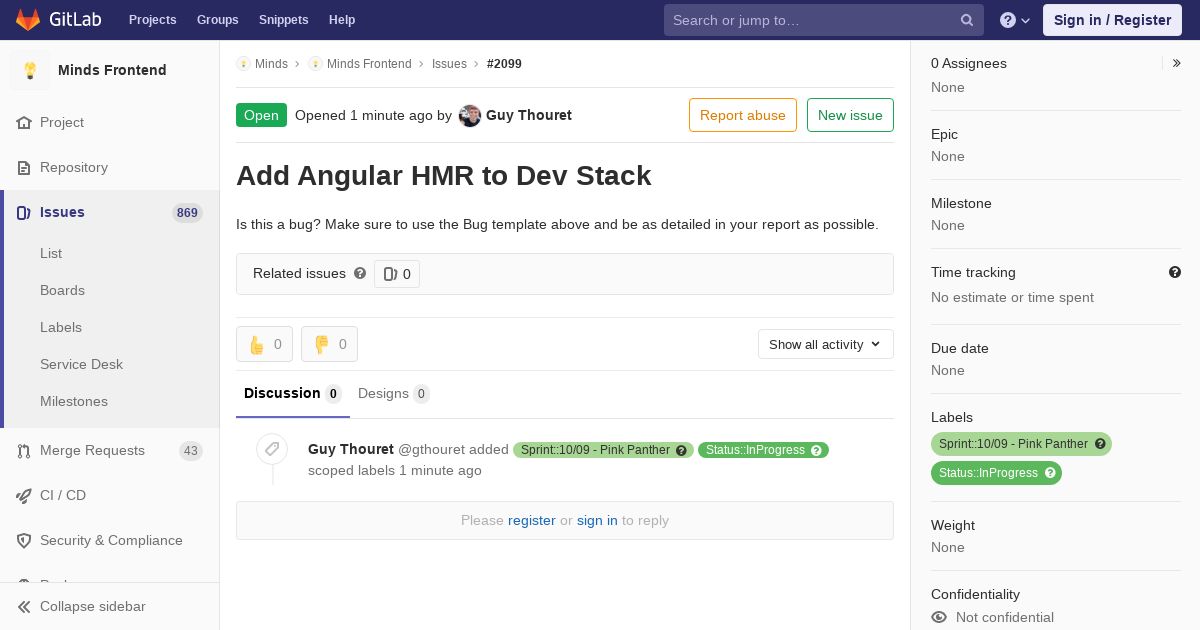Click the Security & Compliance shield icon
The image size is (1200, 630).
[24, 541]
